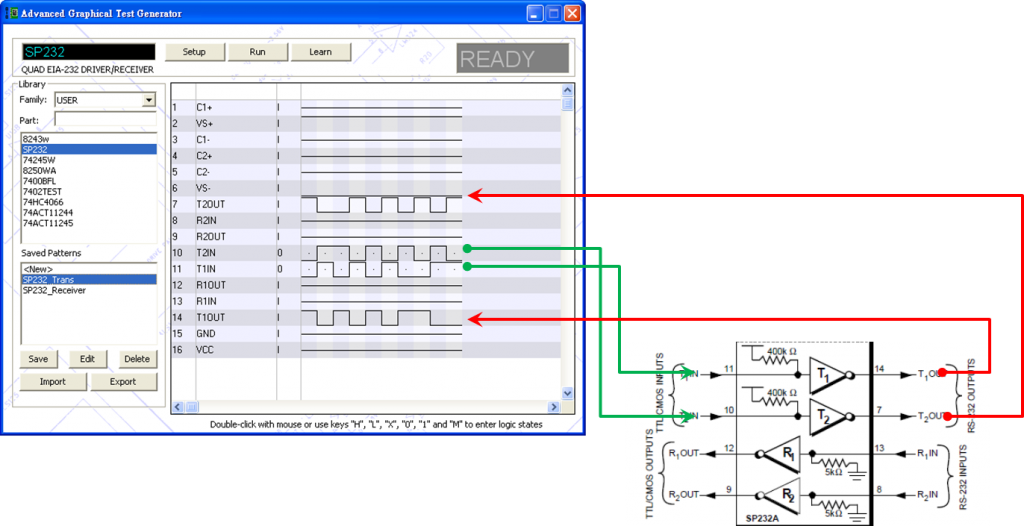Select 8243w in the library list
This screenshot has height=526, width=1024.
tap(89, 139)
